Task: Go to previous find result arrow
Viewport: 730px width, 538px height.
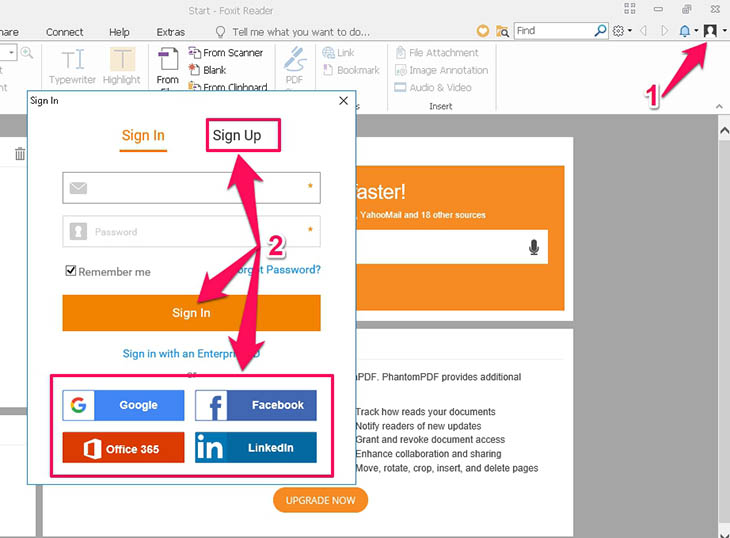Action: 643,31
